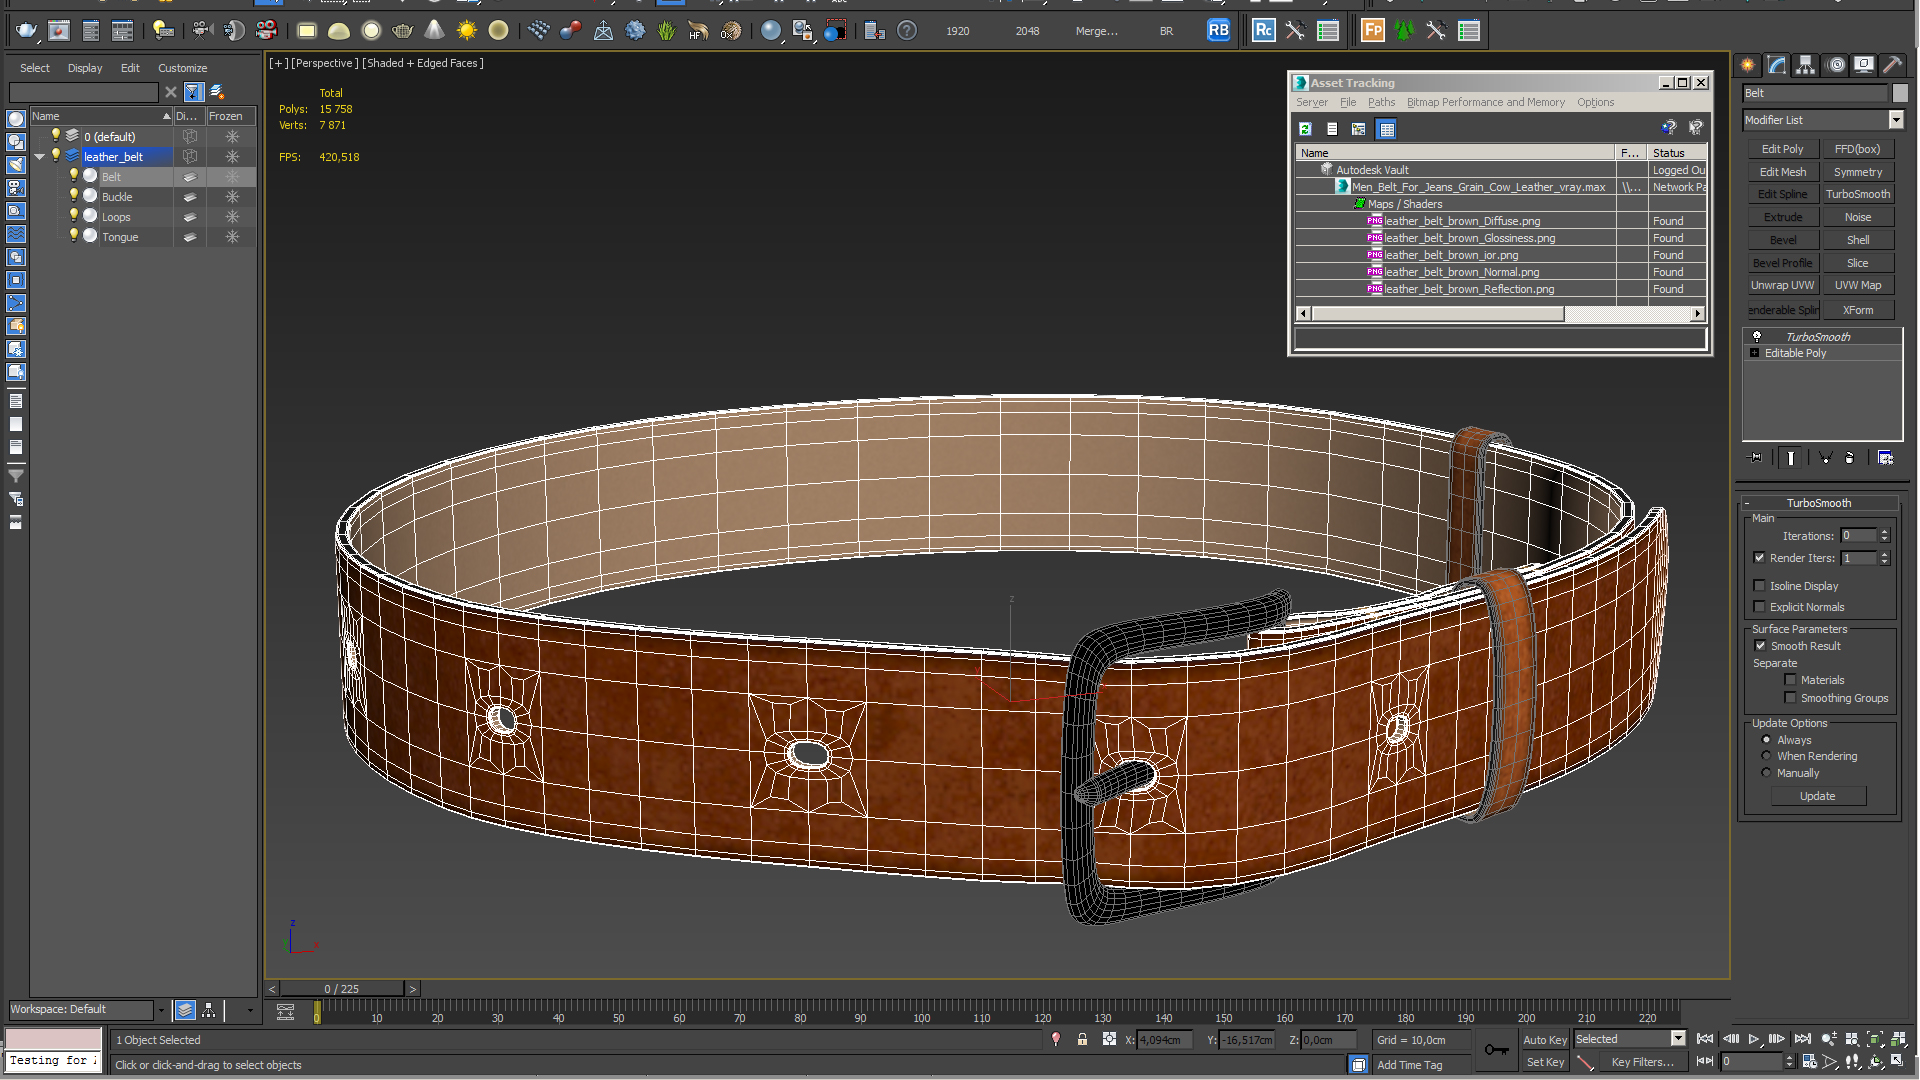Open the Shaded + Edged Faces menu

[x=423, y=63]
